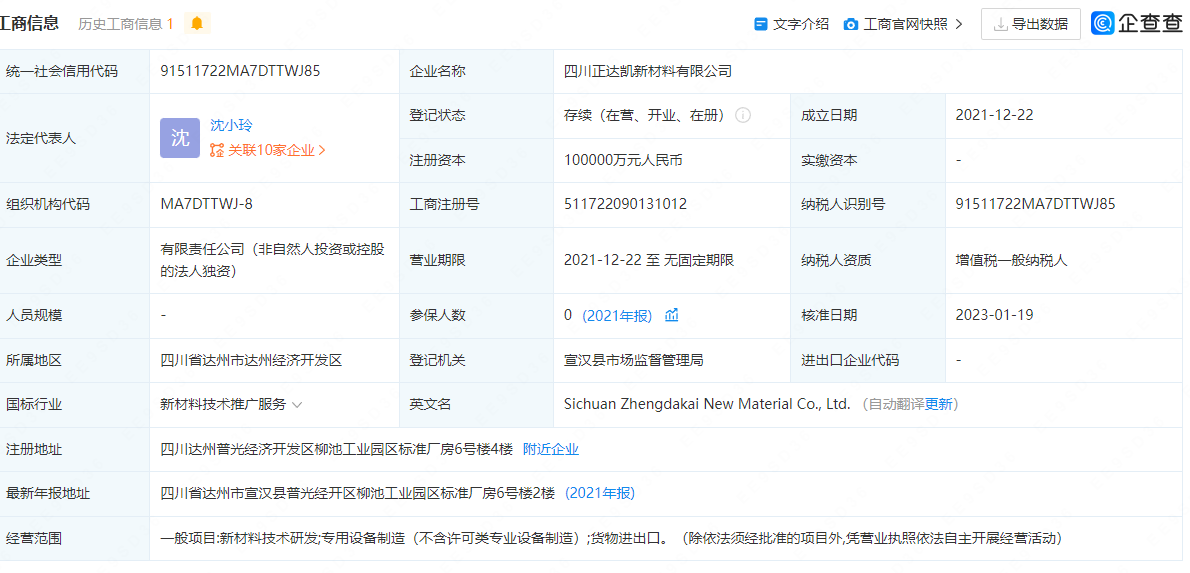Click the 企查查 logo
Viewport: 1190px width, 573px height.
(x=1136, y=24)
